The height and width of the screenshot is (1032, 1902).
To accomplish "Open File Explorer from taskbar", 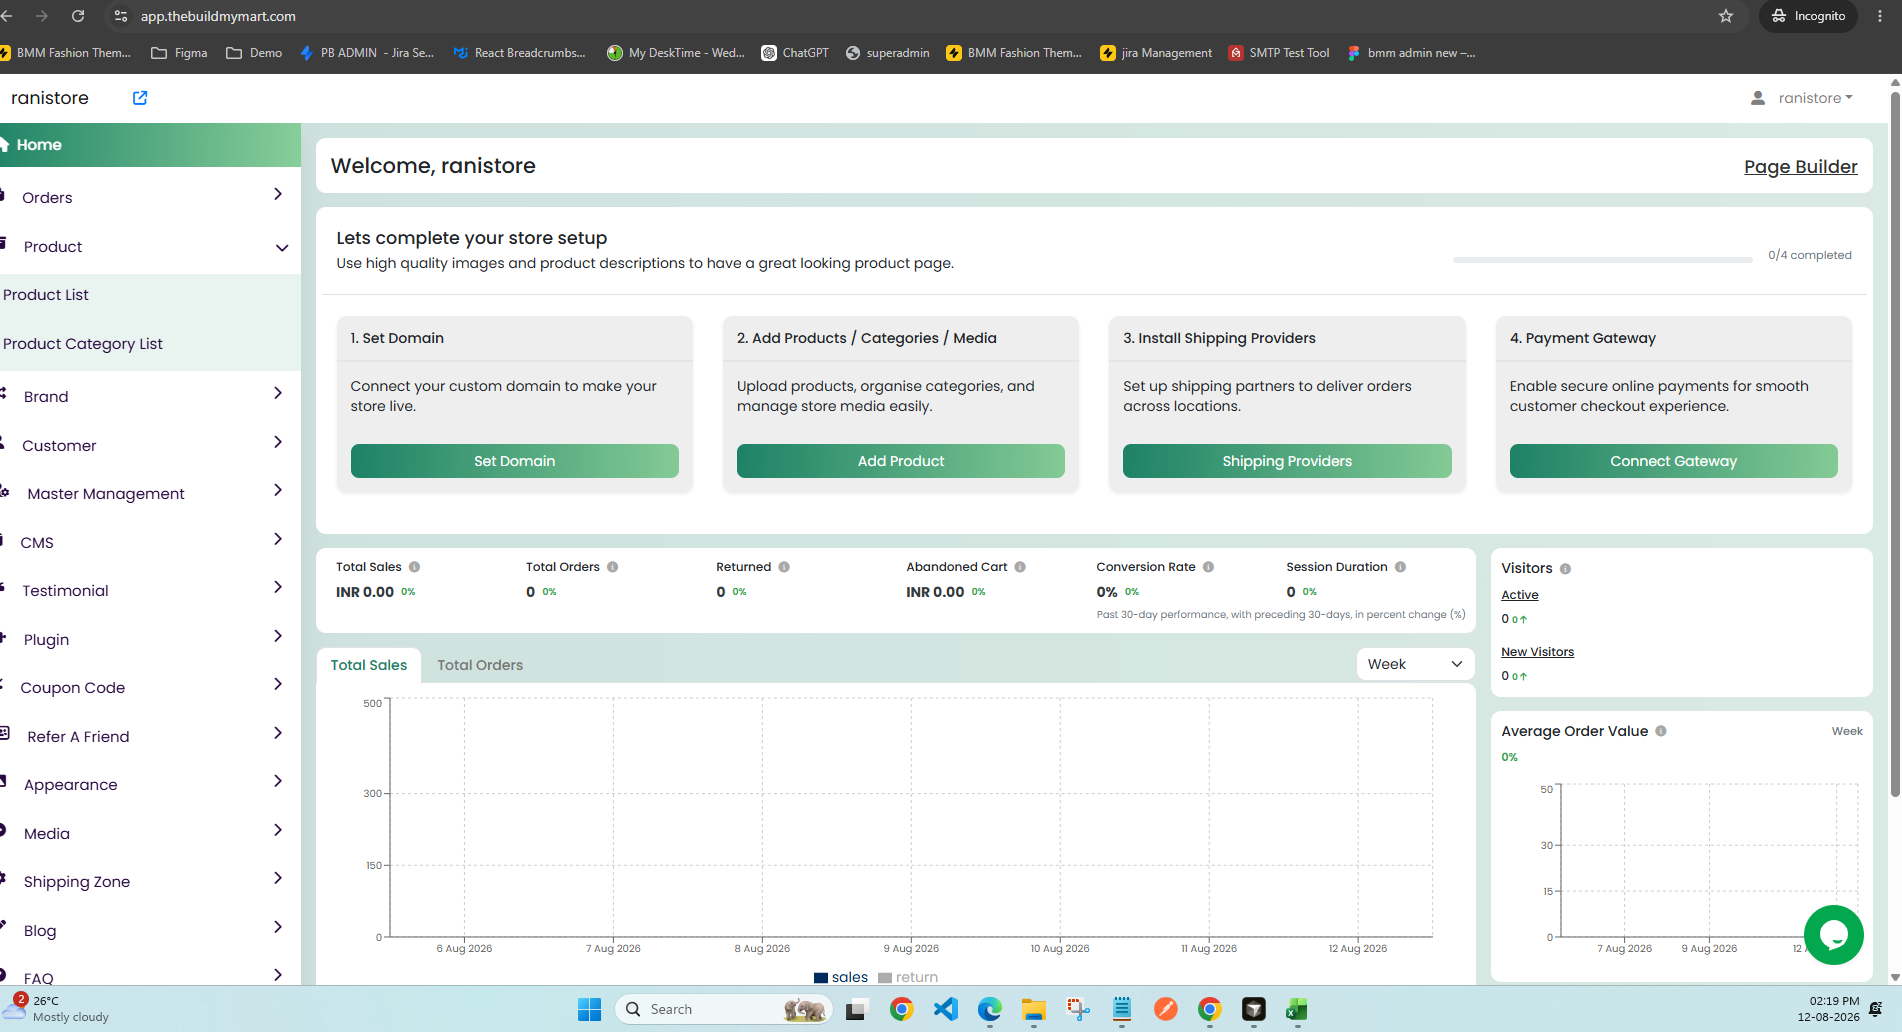I will click(1033, 1009).
